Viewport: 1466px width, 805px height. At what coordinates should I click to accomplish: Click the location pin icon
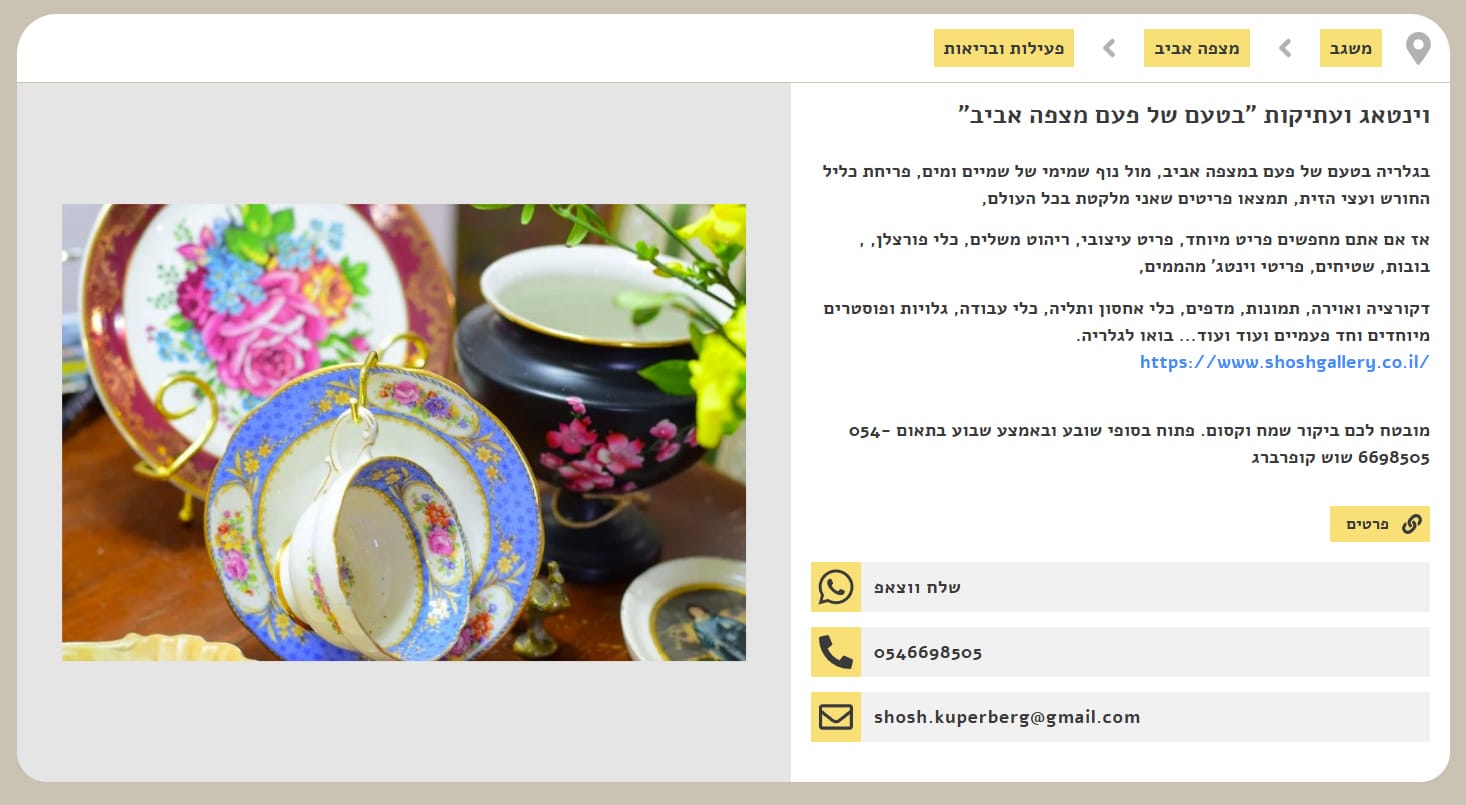click(1418, 48)
